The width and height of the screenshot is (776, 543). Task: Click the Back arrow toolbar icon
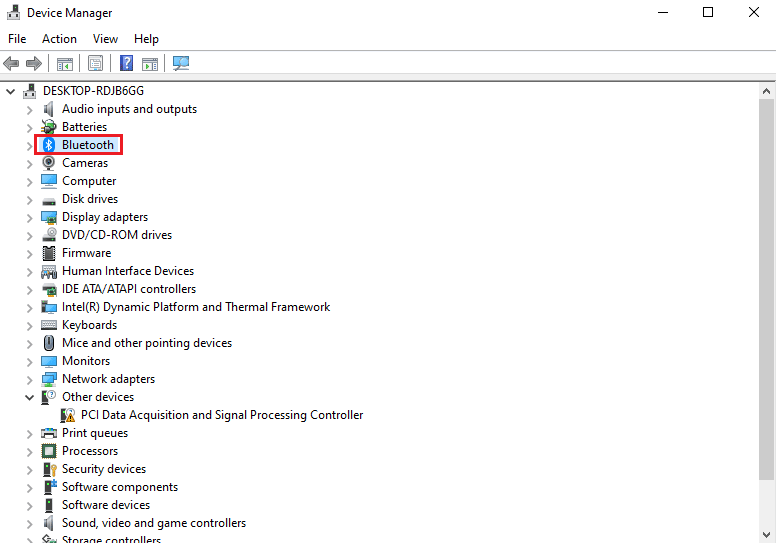11,63
